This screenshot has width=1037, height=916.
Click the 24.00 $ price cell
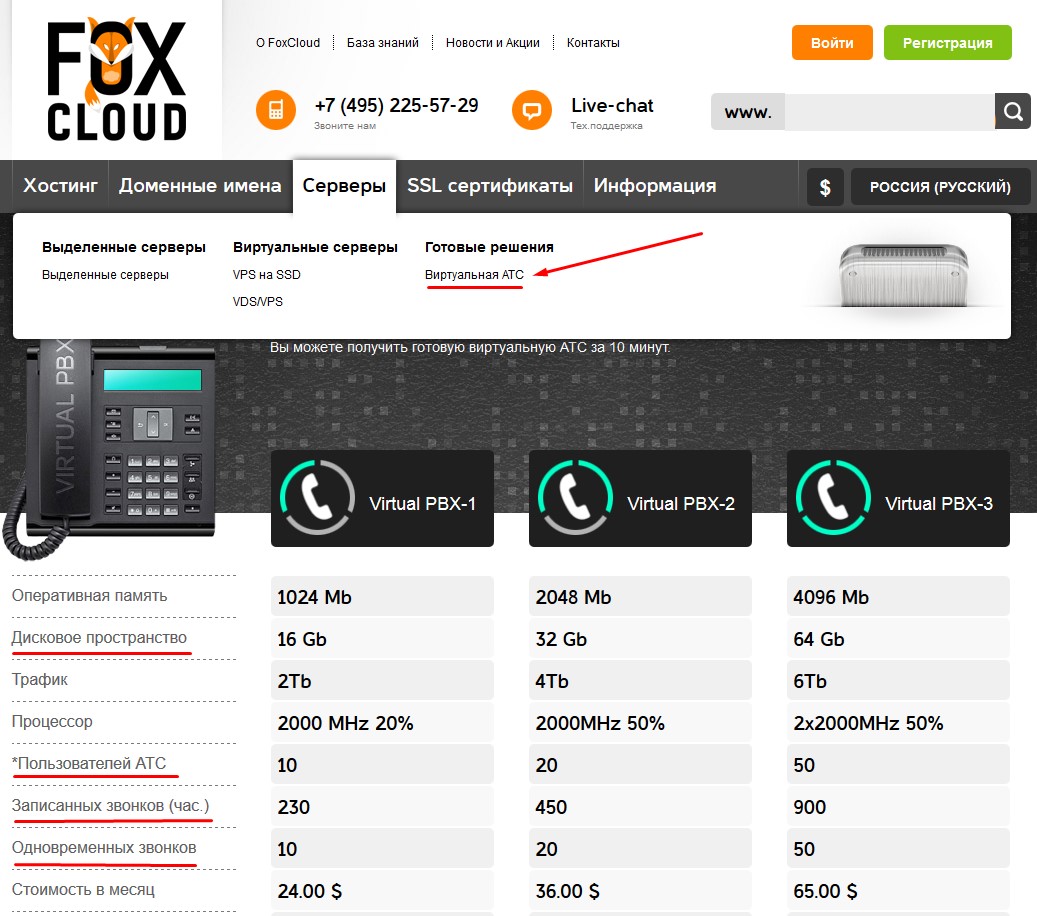(x=382, y=891)
